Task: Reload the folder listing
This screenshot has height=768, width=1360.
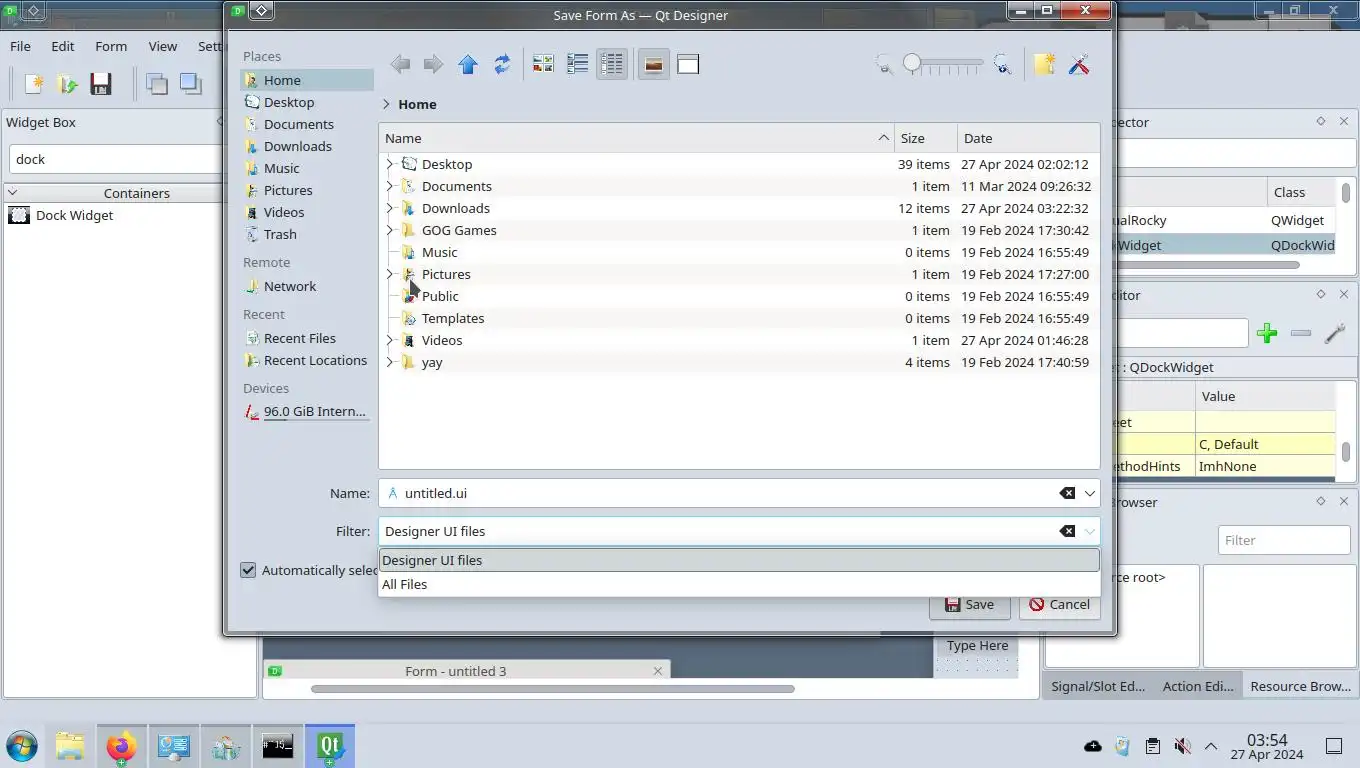Action: pos(502,64)
